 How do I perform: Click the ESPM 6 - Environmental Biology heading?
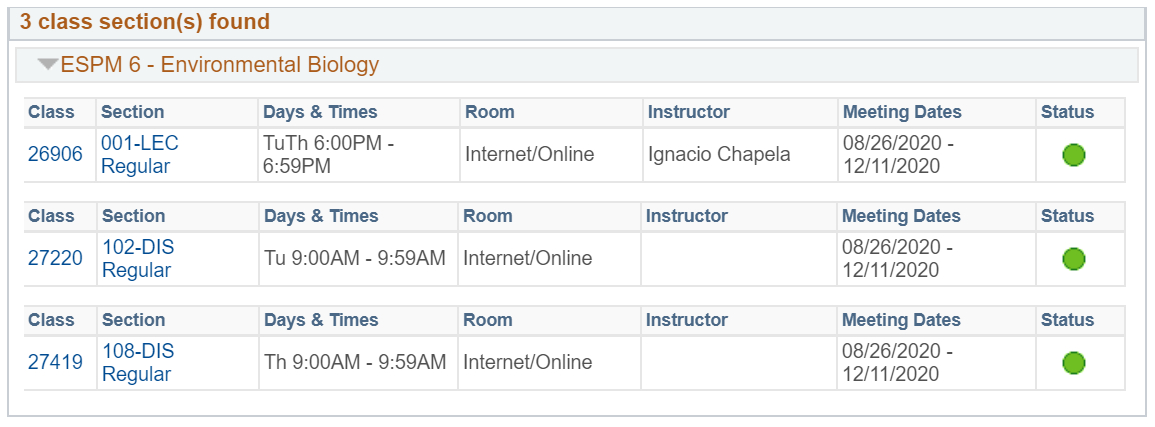coord(220,65)
